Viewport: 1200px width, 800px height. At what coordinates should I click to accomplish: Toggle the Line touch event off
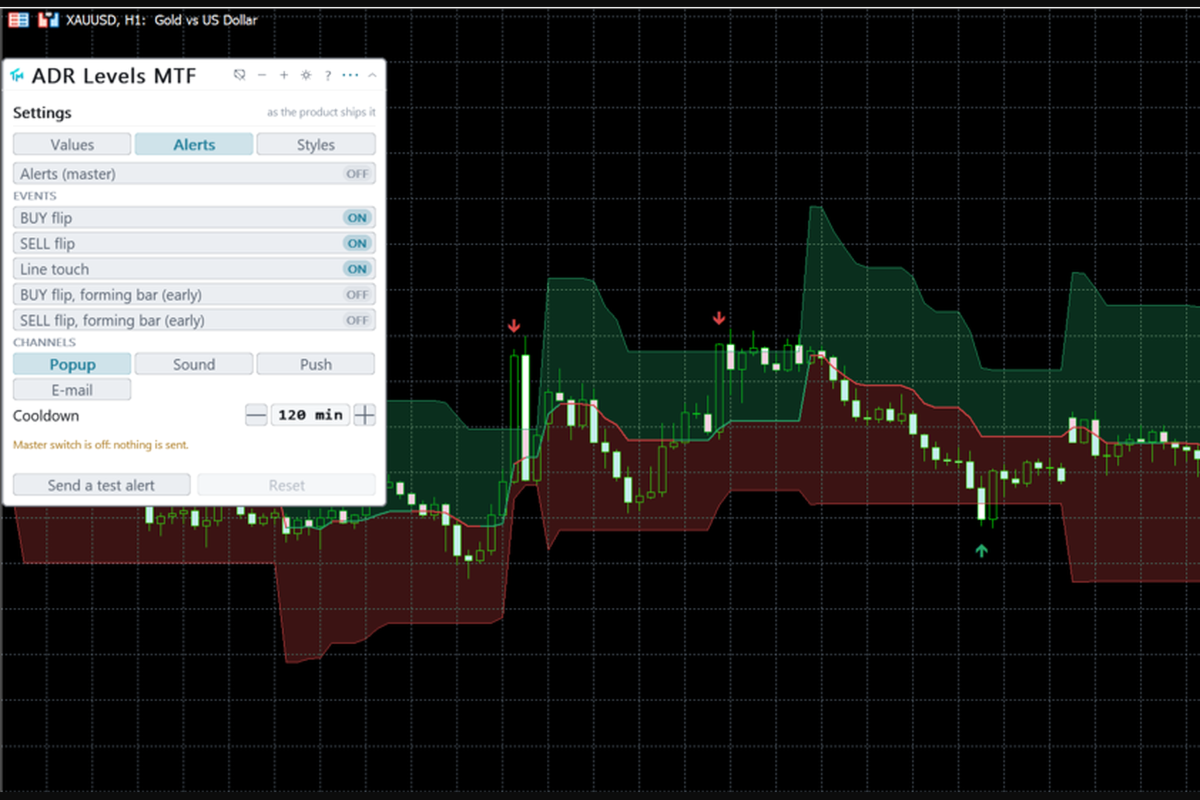pyautogui.click(x=357, y=269)
